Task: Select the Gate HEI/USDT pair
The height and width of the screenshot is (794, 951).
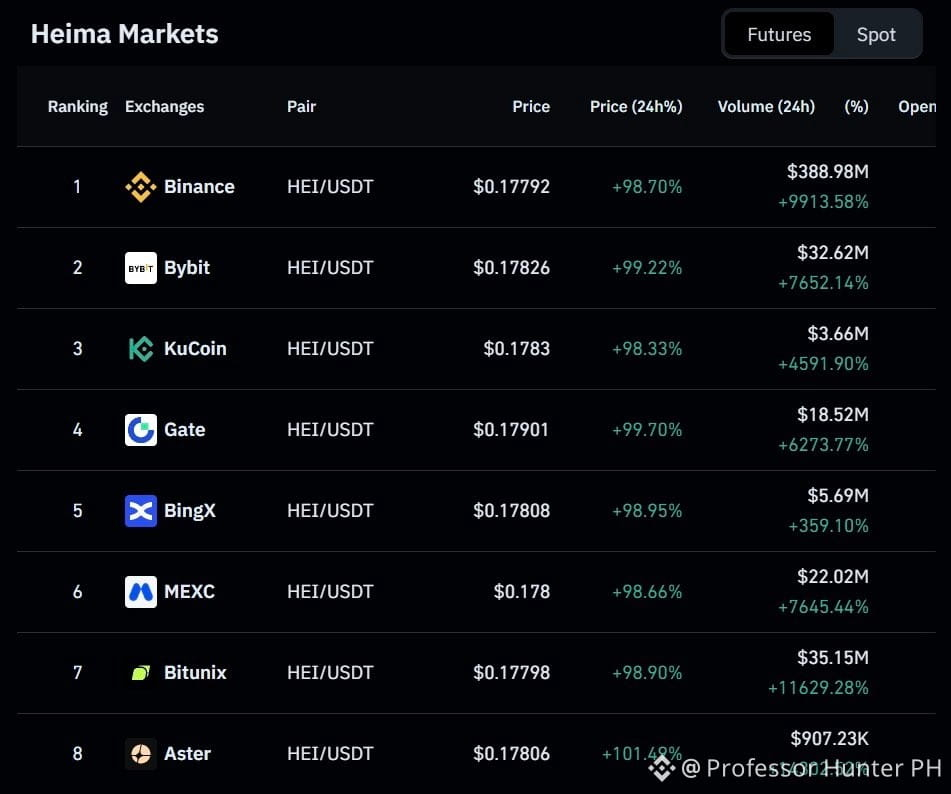Action: coord(330,430)
